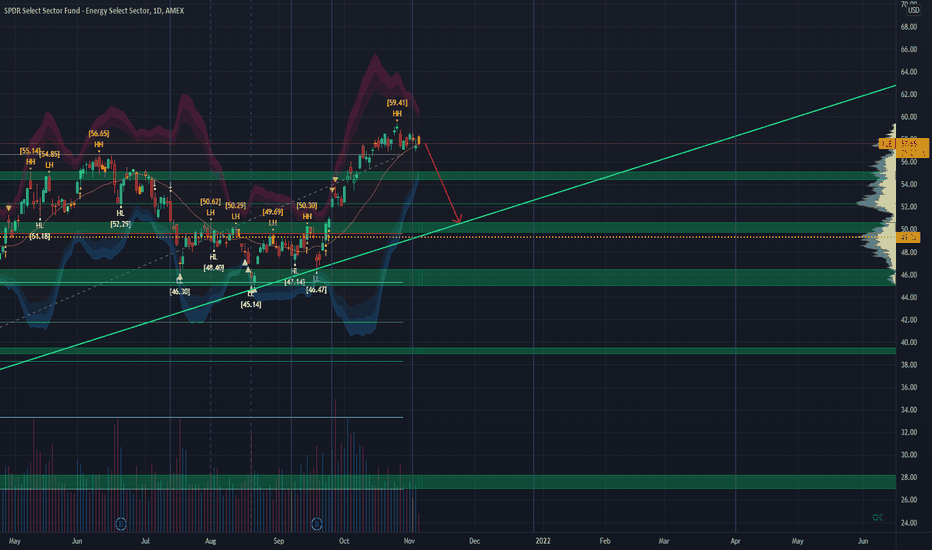Image resolution: width=932 pixels, height=550 pixels.
Task: Click the [48.40] low pivot label
Action: coord(213,268)
